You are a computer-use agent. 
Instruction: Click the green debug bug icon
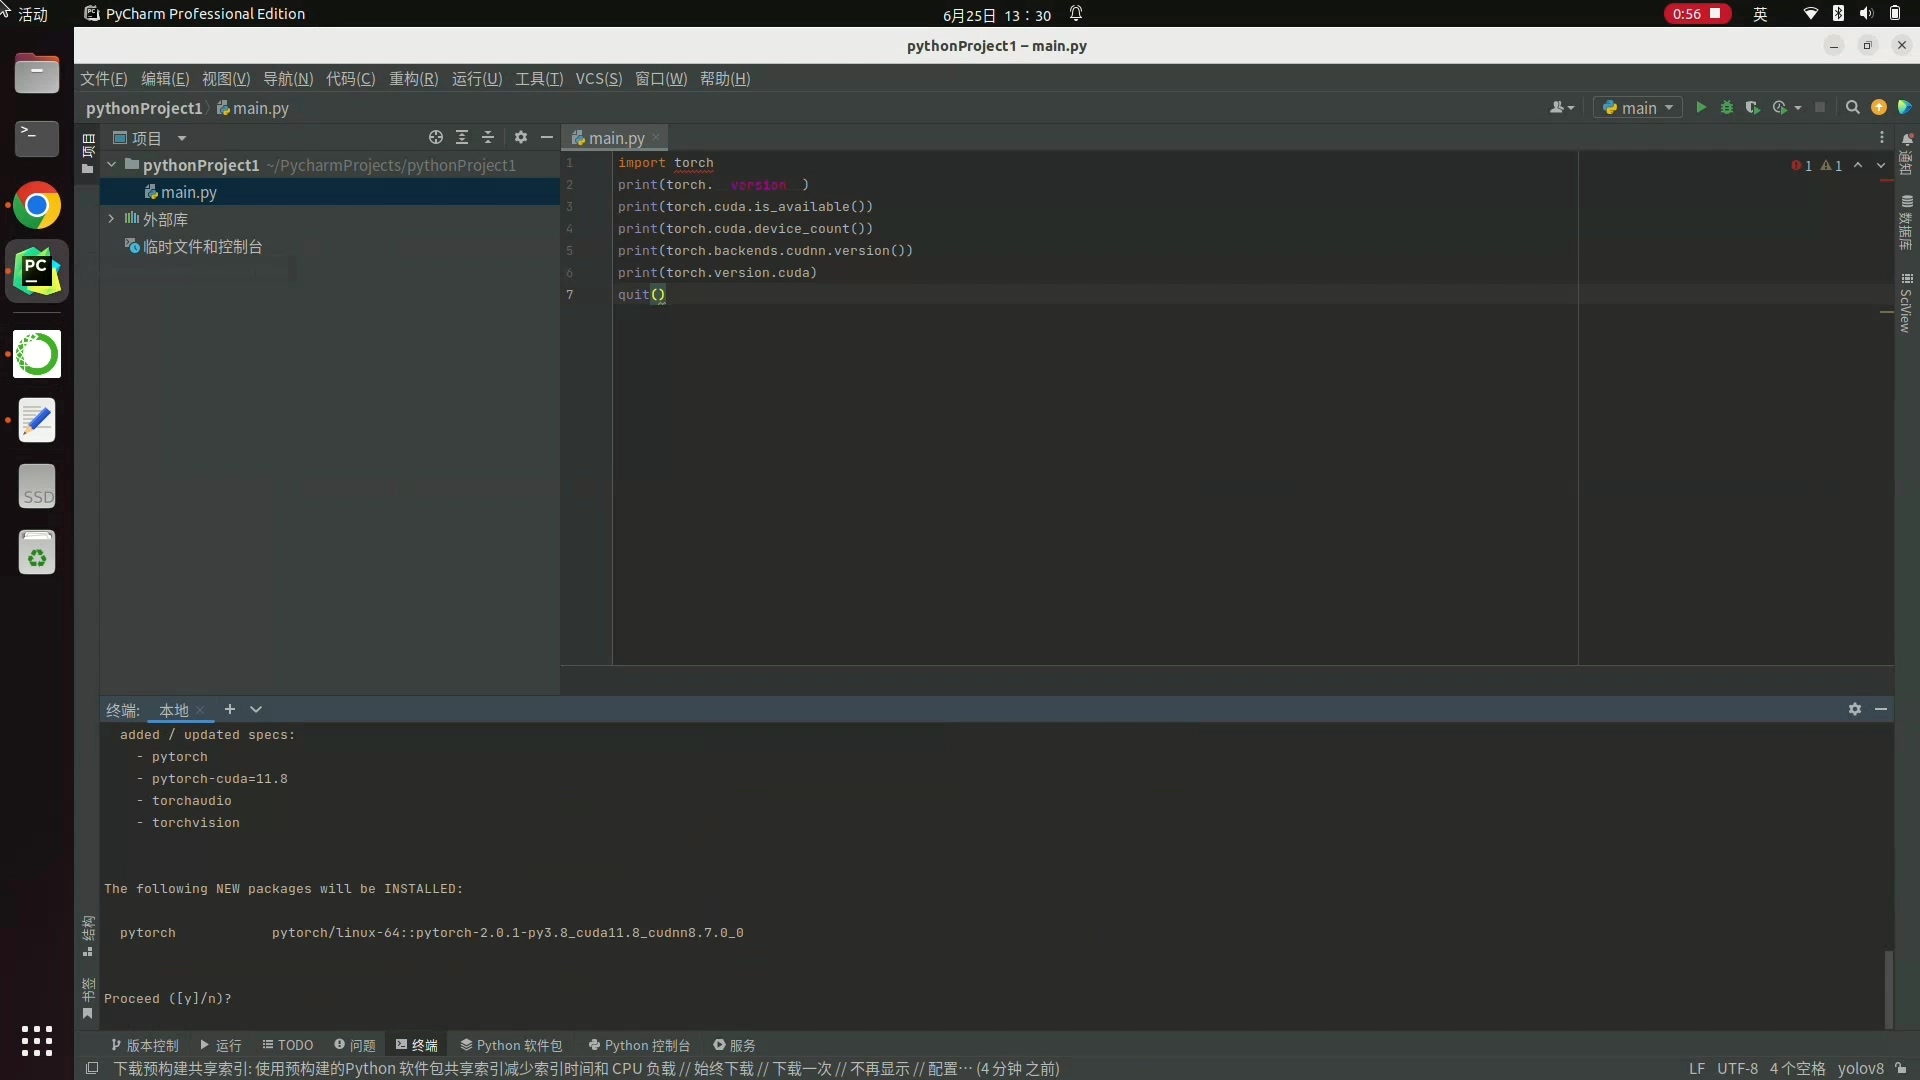[1727, 108]
